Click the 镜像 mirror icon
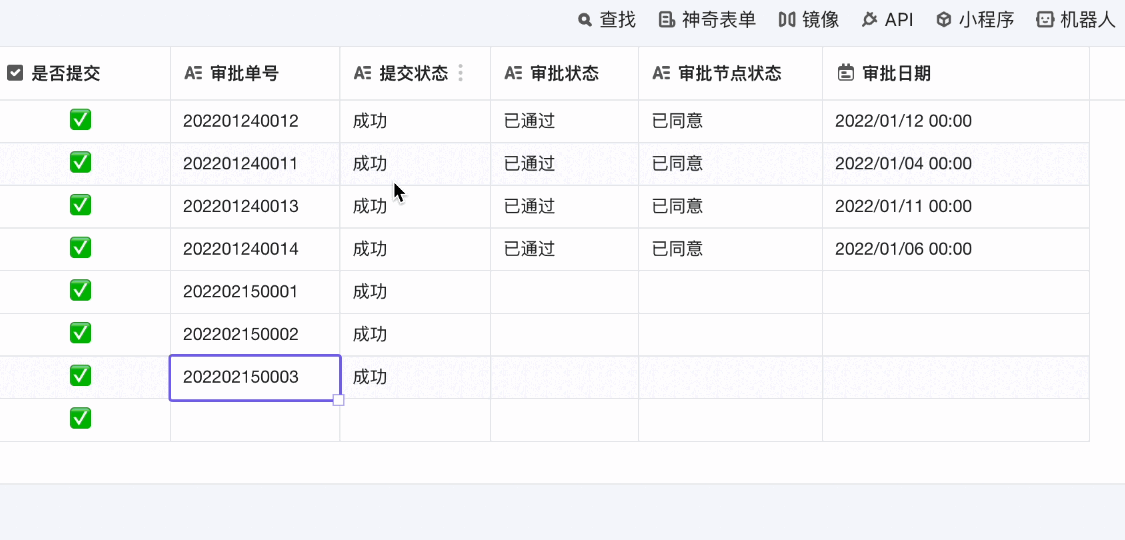 point(787,19)
